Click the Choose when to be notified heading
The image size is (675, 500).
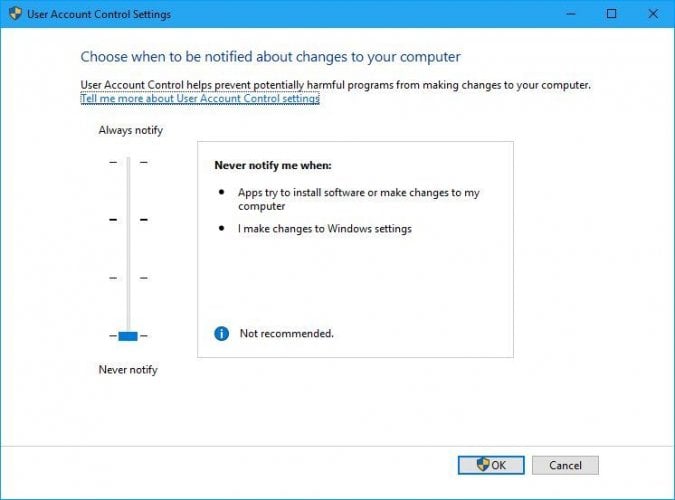pyautogui.click(x=270, y=57)
